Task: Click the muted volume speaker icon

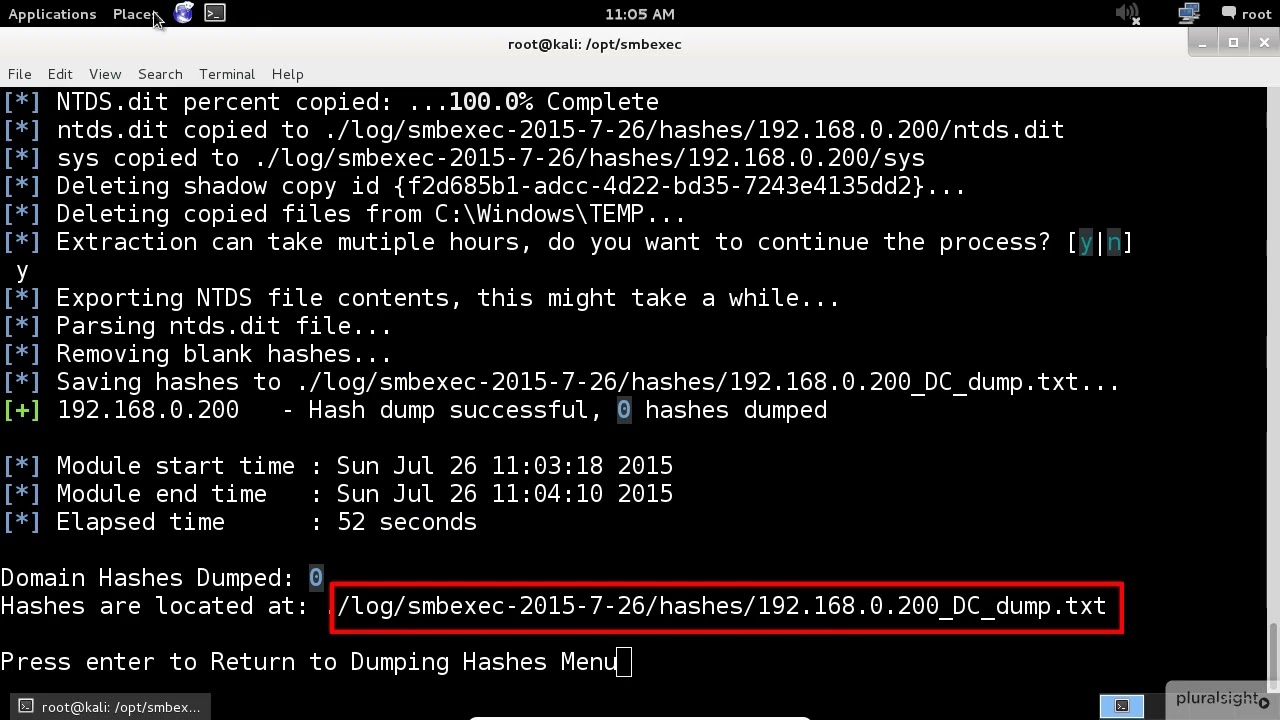Action: pyautogui.click(x=1127, y=14)
